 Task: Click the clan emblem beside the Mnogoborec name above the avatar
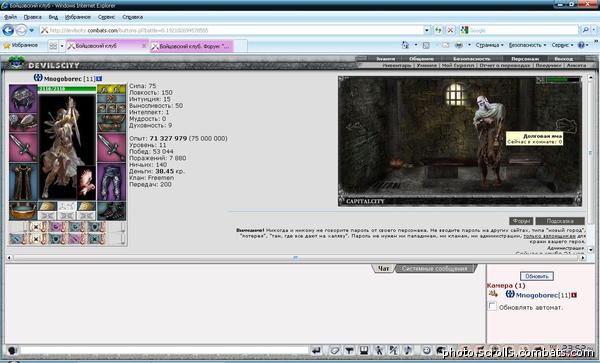[38, 78]
